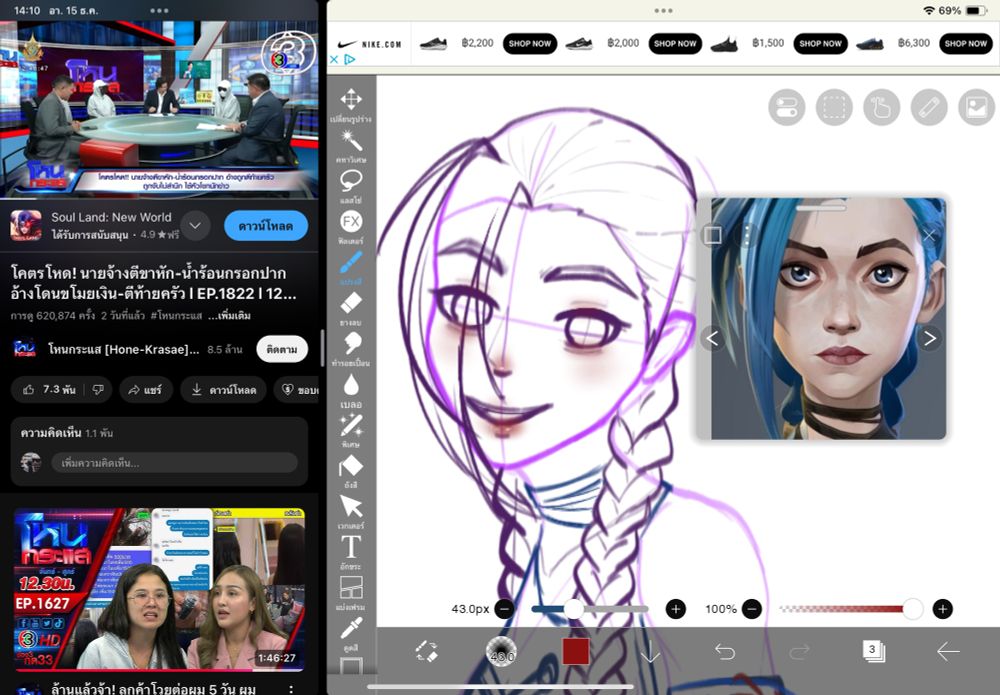Open the selection area dashed-square icon

pyautogui.click(x=834, y=107)
